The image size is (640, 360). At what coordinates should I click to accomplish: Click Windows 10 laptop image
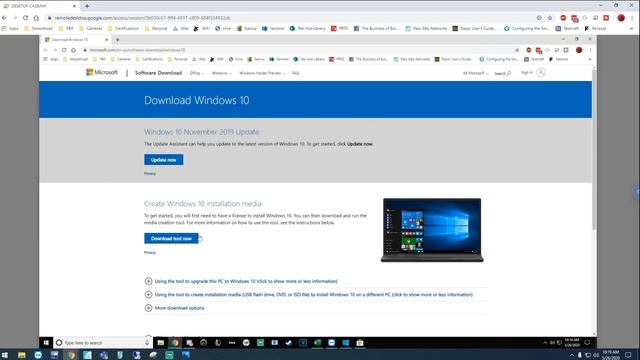coord(432,230)
